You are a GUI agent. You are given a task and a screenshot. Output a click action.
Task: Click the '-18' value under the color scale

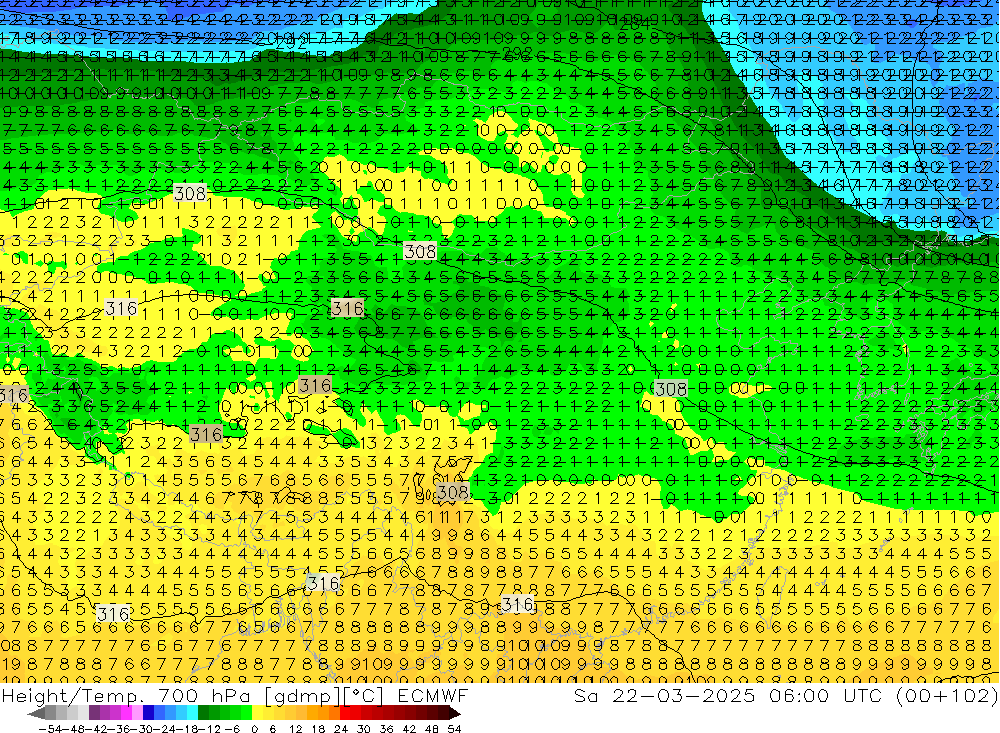[x=188, y=729]
